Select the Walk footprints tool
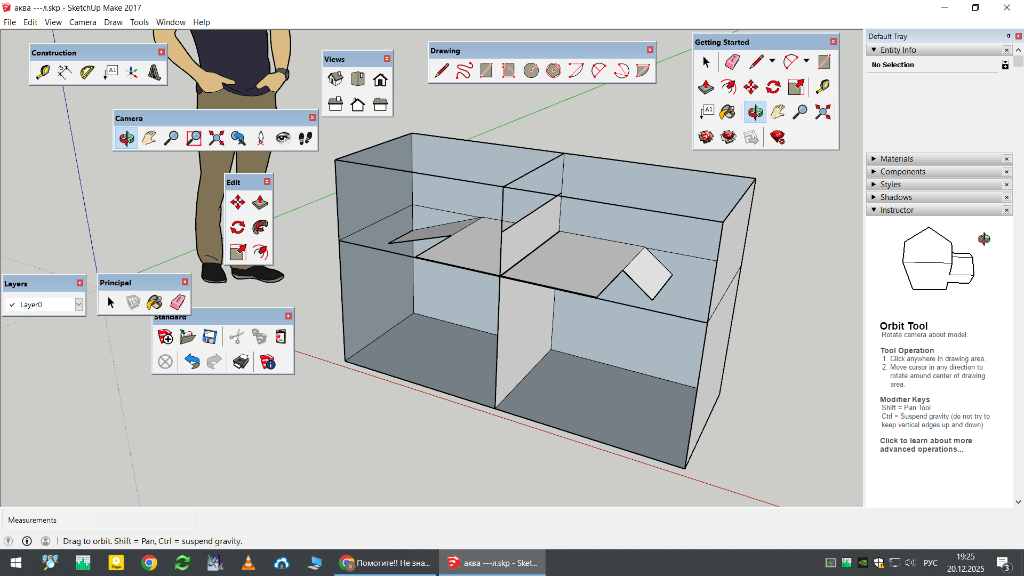Image resolution: width=1024 pixels, height=576 pixels. pyautogui.click(x=305, y=139)
